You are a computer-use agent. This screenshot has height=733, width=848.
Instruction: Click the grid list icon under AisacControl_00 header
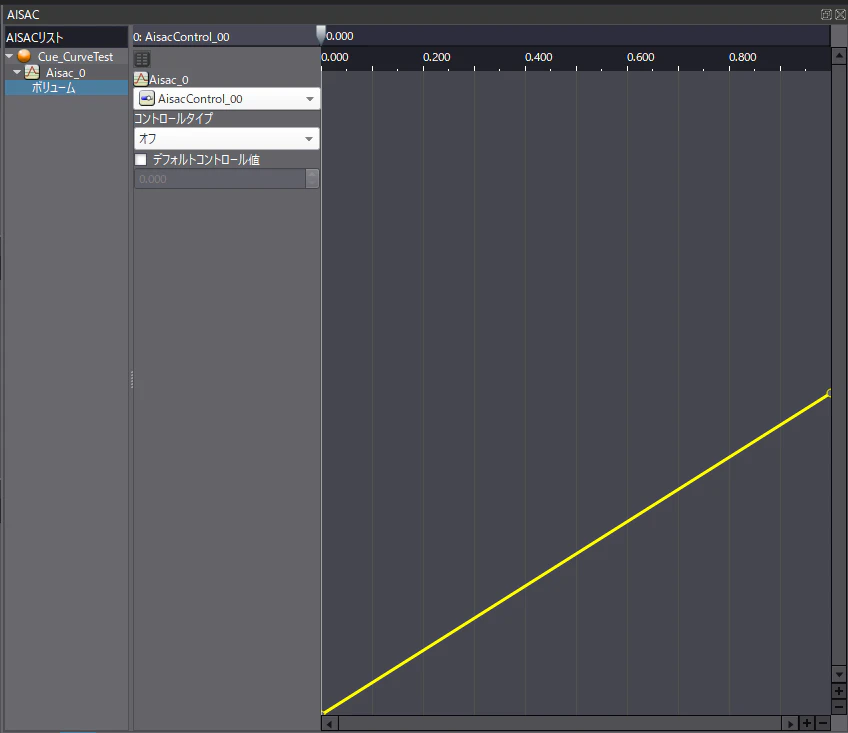click(142, 59)
